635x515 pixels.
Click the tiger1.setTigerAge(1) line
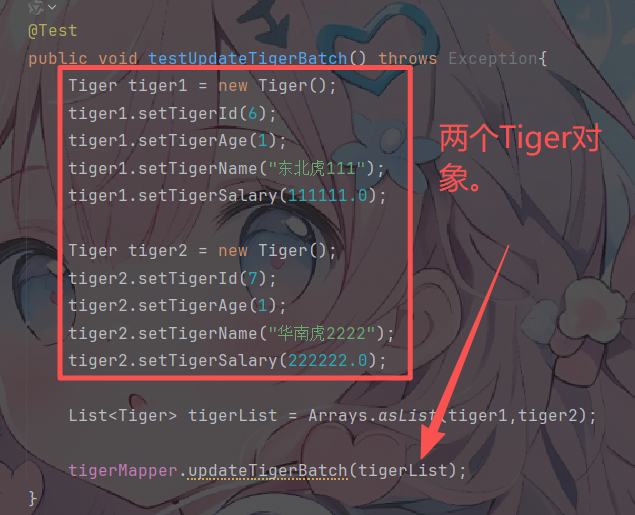pyautogui.click(x=177, y=141)
